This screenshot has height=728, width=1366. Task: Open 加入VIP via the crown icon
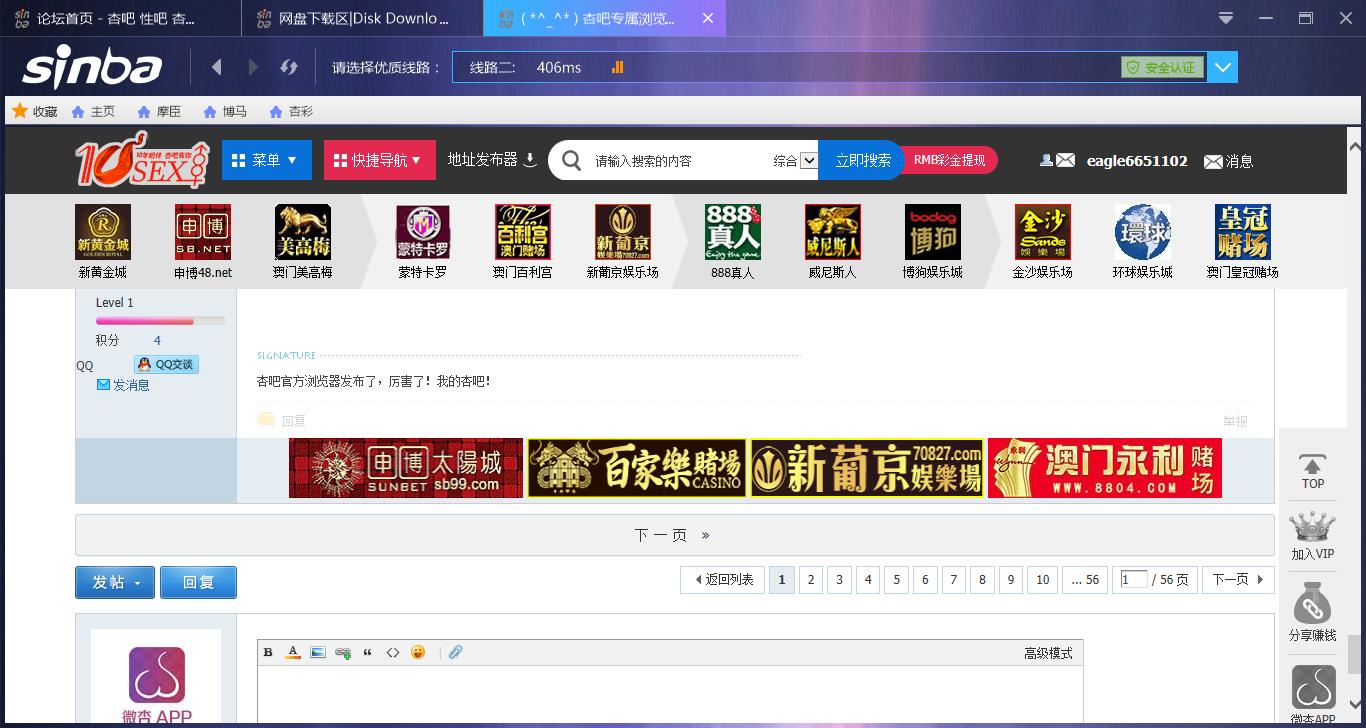pyautogui.click(x=1313, y=528)
